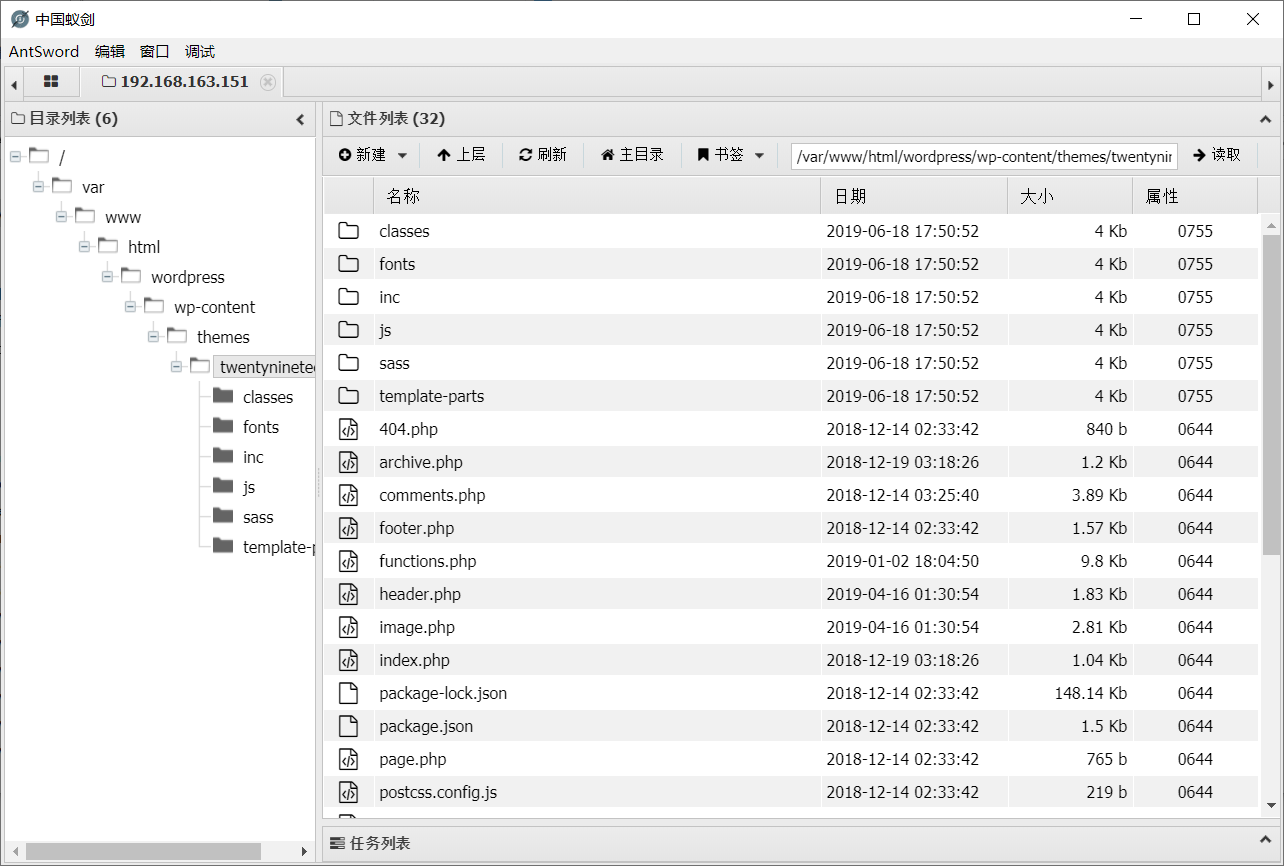Collapse the themes tree node
The height and width of the screenshot is (866, 1284).
[x=154, y=337]
